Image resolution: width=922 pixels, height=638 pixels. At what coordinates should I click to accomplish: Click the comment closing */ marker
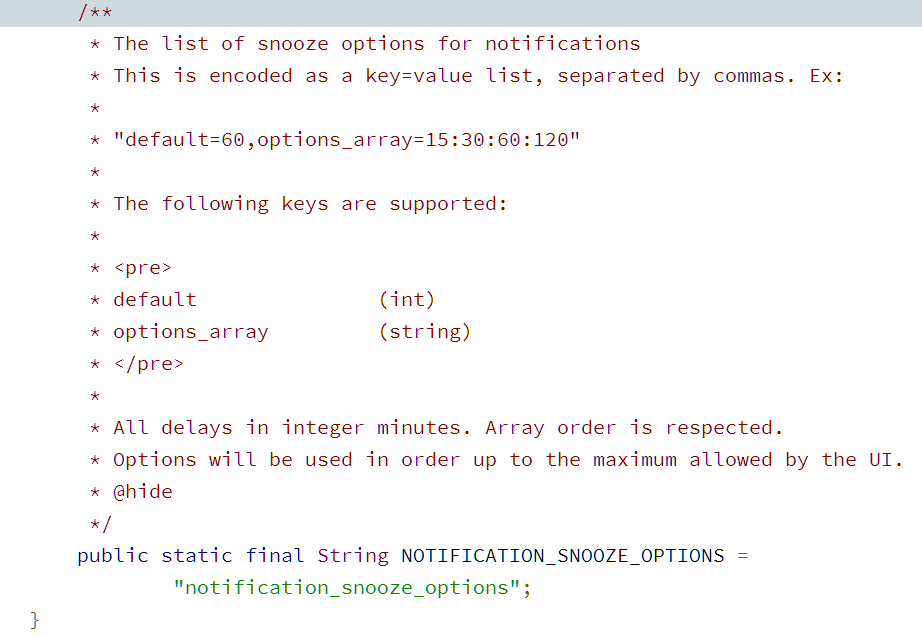pos(100,524)
